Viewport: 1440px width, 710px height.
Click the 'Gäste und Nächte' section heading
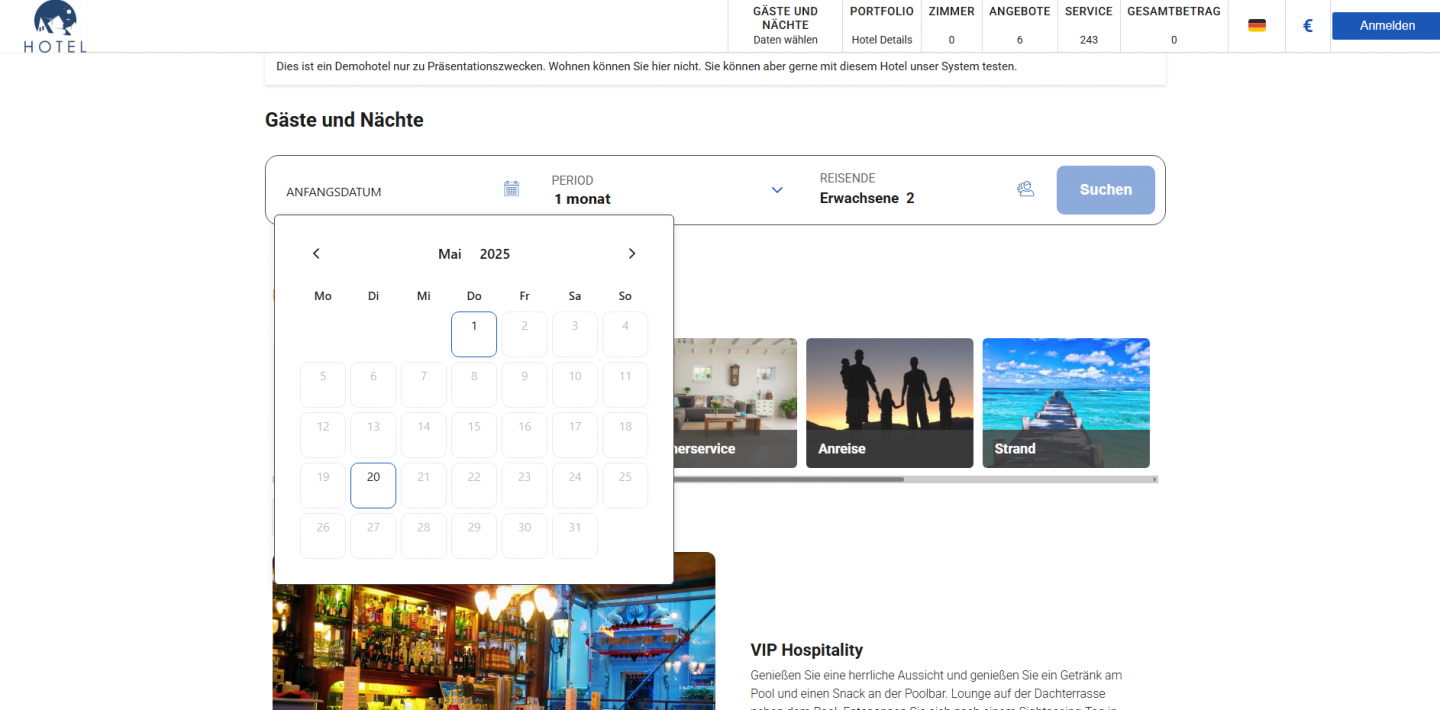click(344, 120)
